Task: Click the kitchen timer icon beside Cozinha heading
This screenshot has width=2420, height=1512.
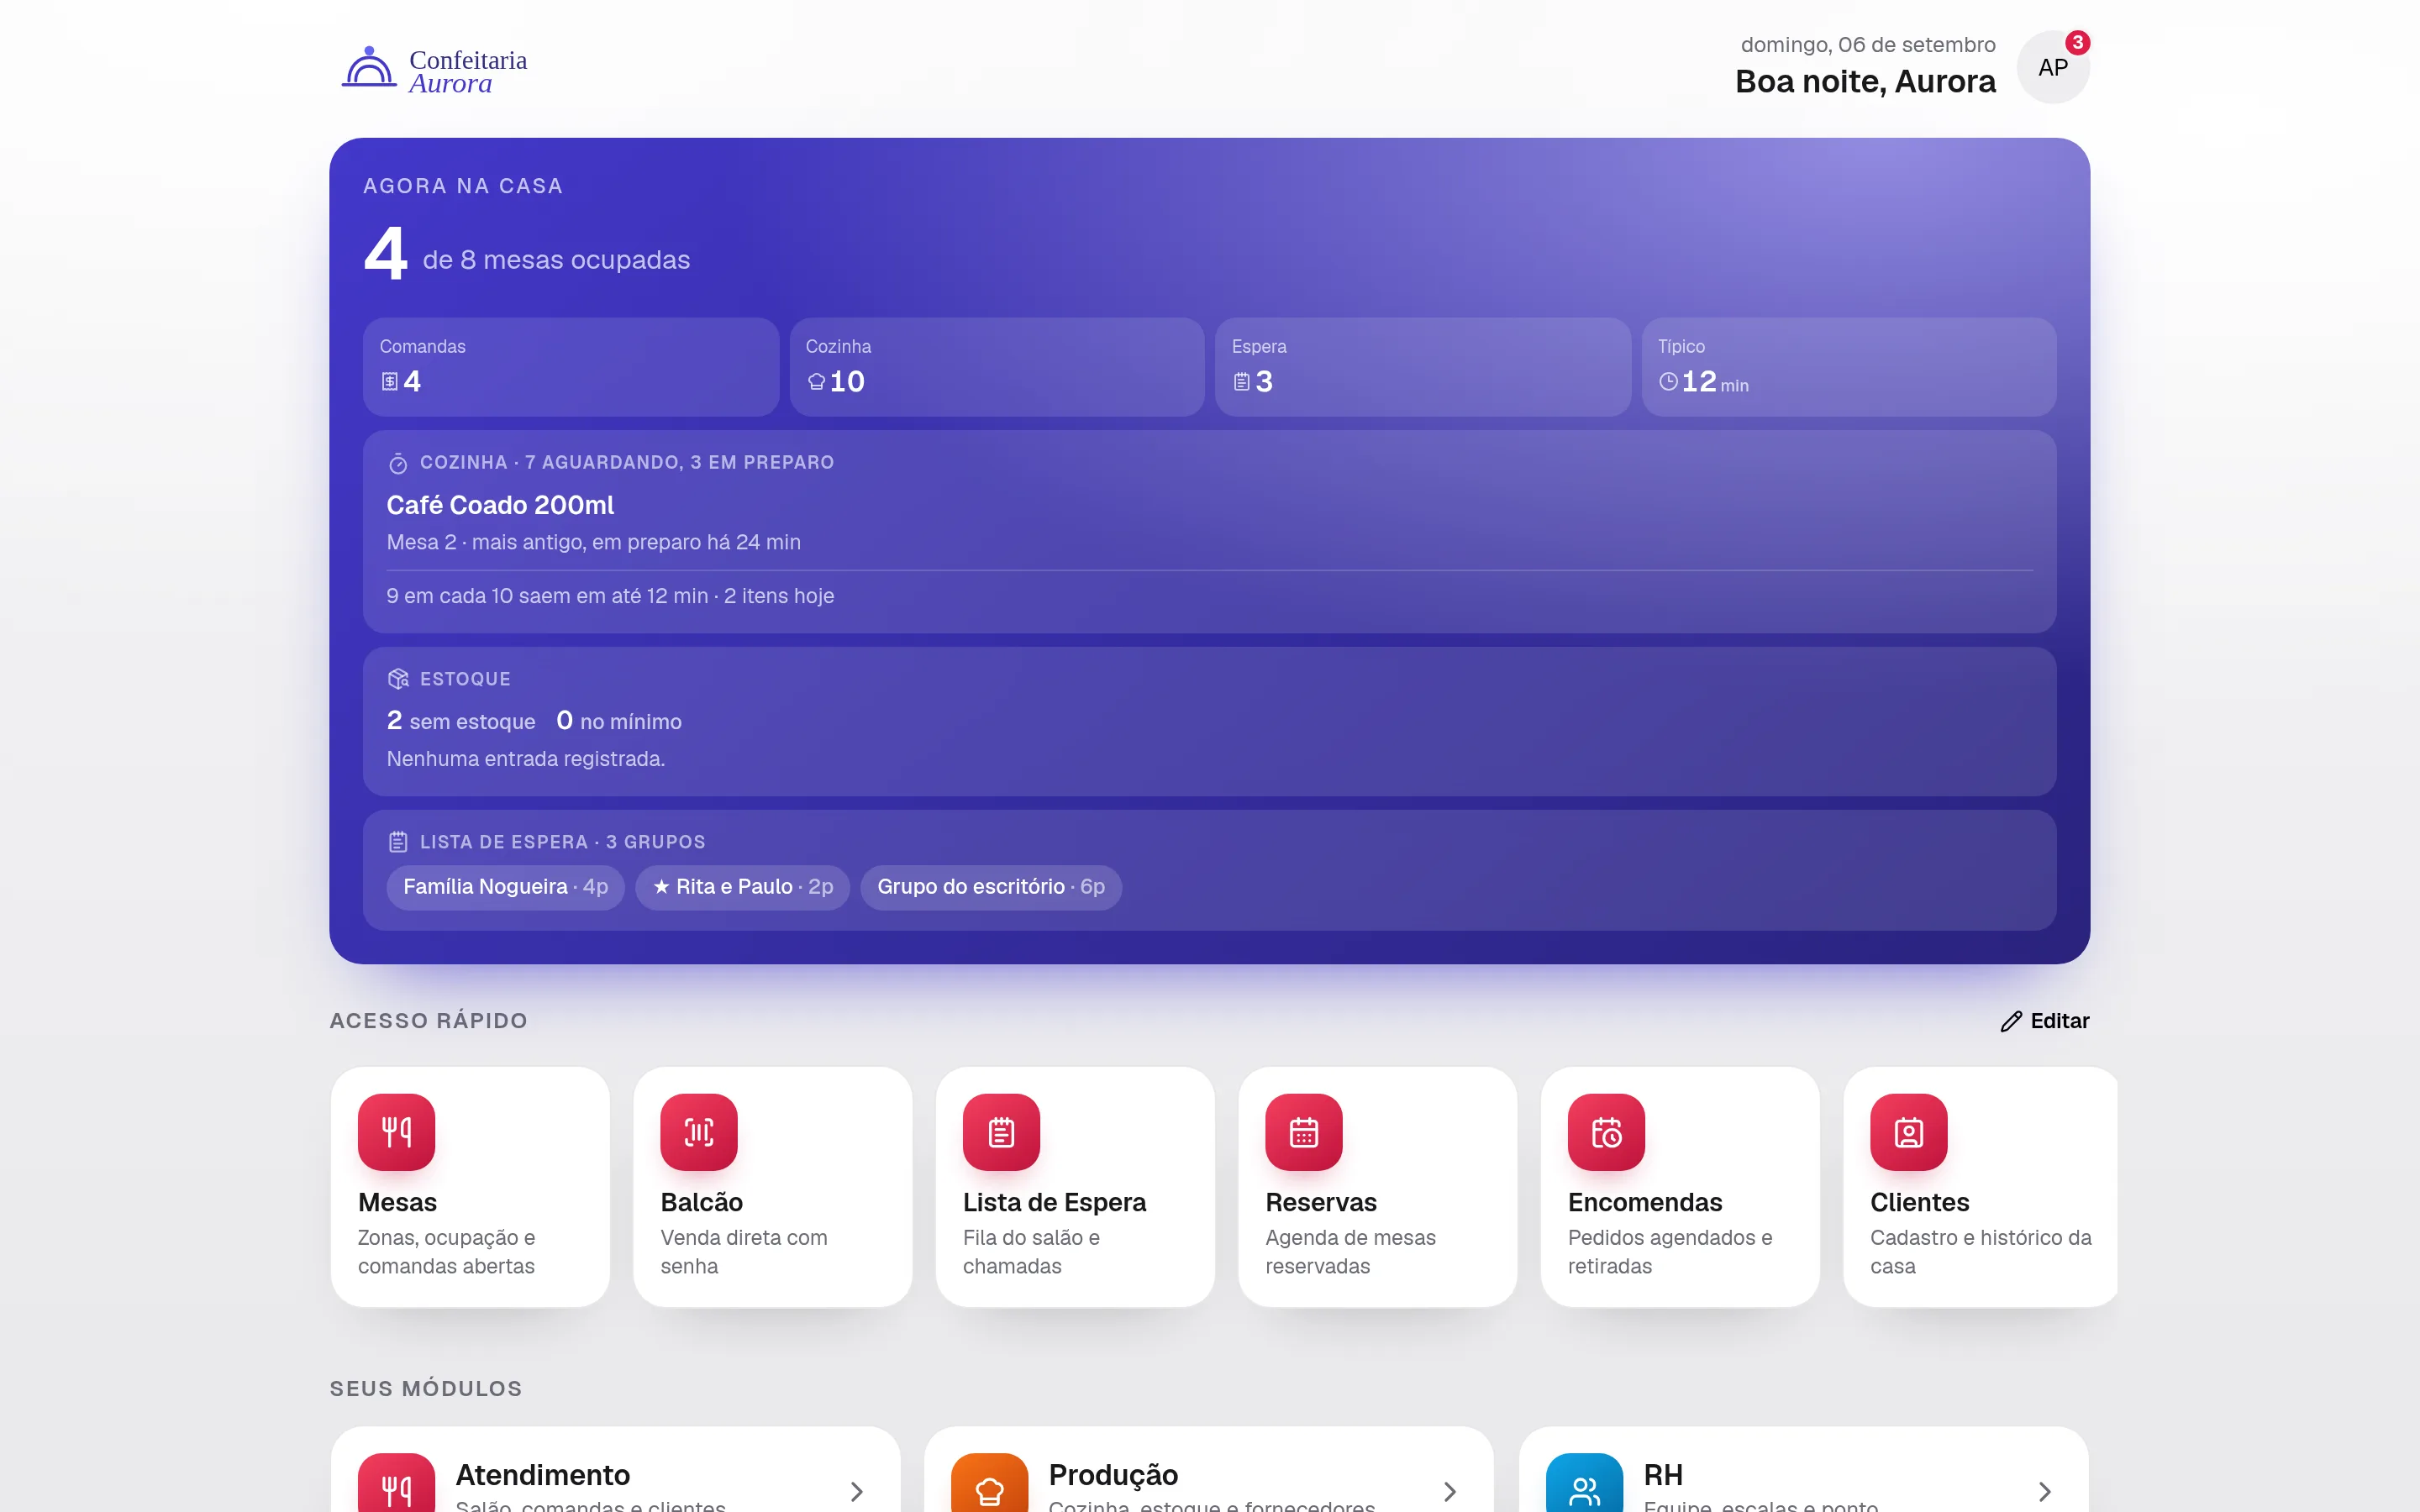Action: pyautogui.click(x=398, y=463)
